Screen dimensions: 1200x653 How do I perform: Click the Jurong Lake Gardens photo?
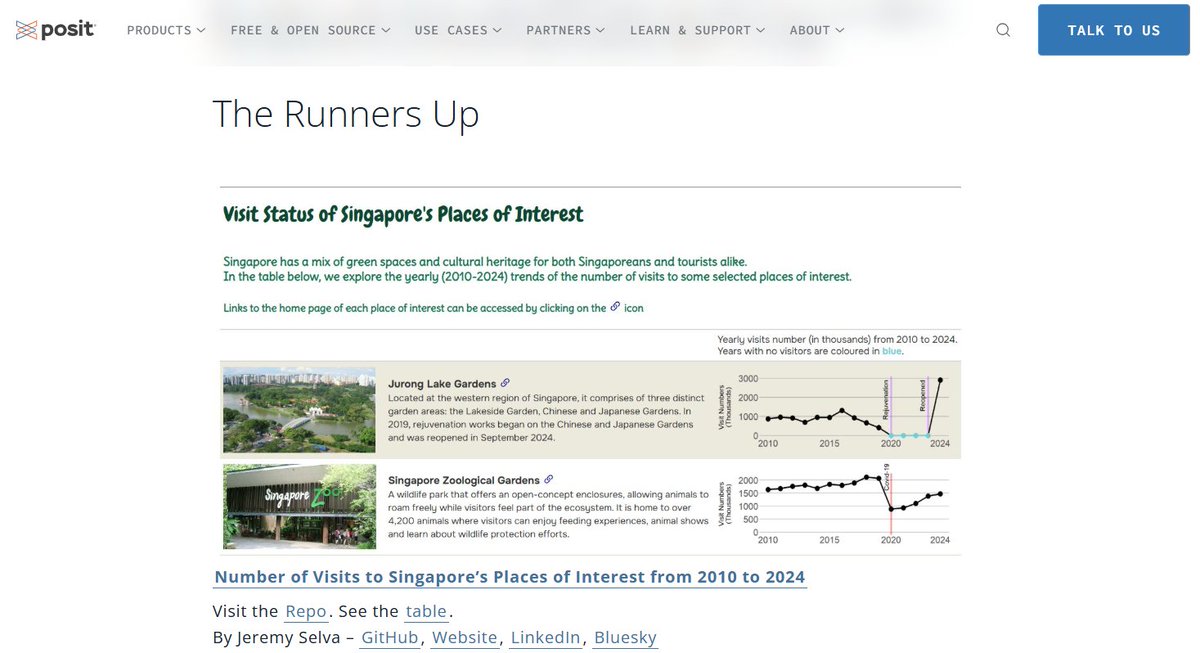pos(299,410)
